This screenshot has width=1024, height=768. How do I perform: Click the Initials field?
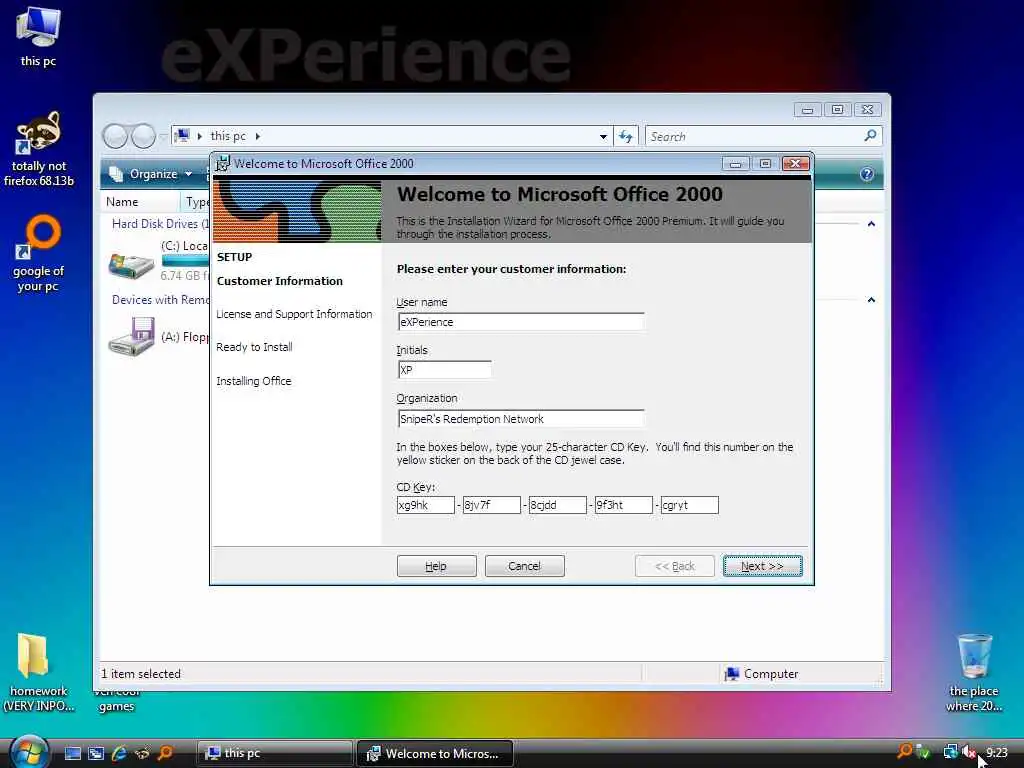pyautogui.click(x=444, y=370)
